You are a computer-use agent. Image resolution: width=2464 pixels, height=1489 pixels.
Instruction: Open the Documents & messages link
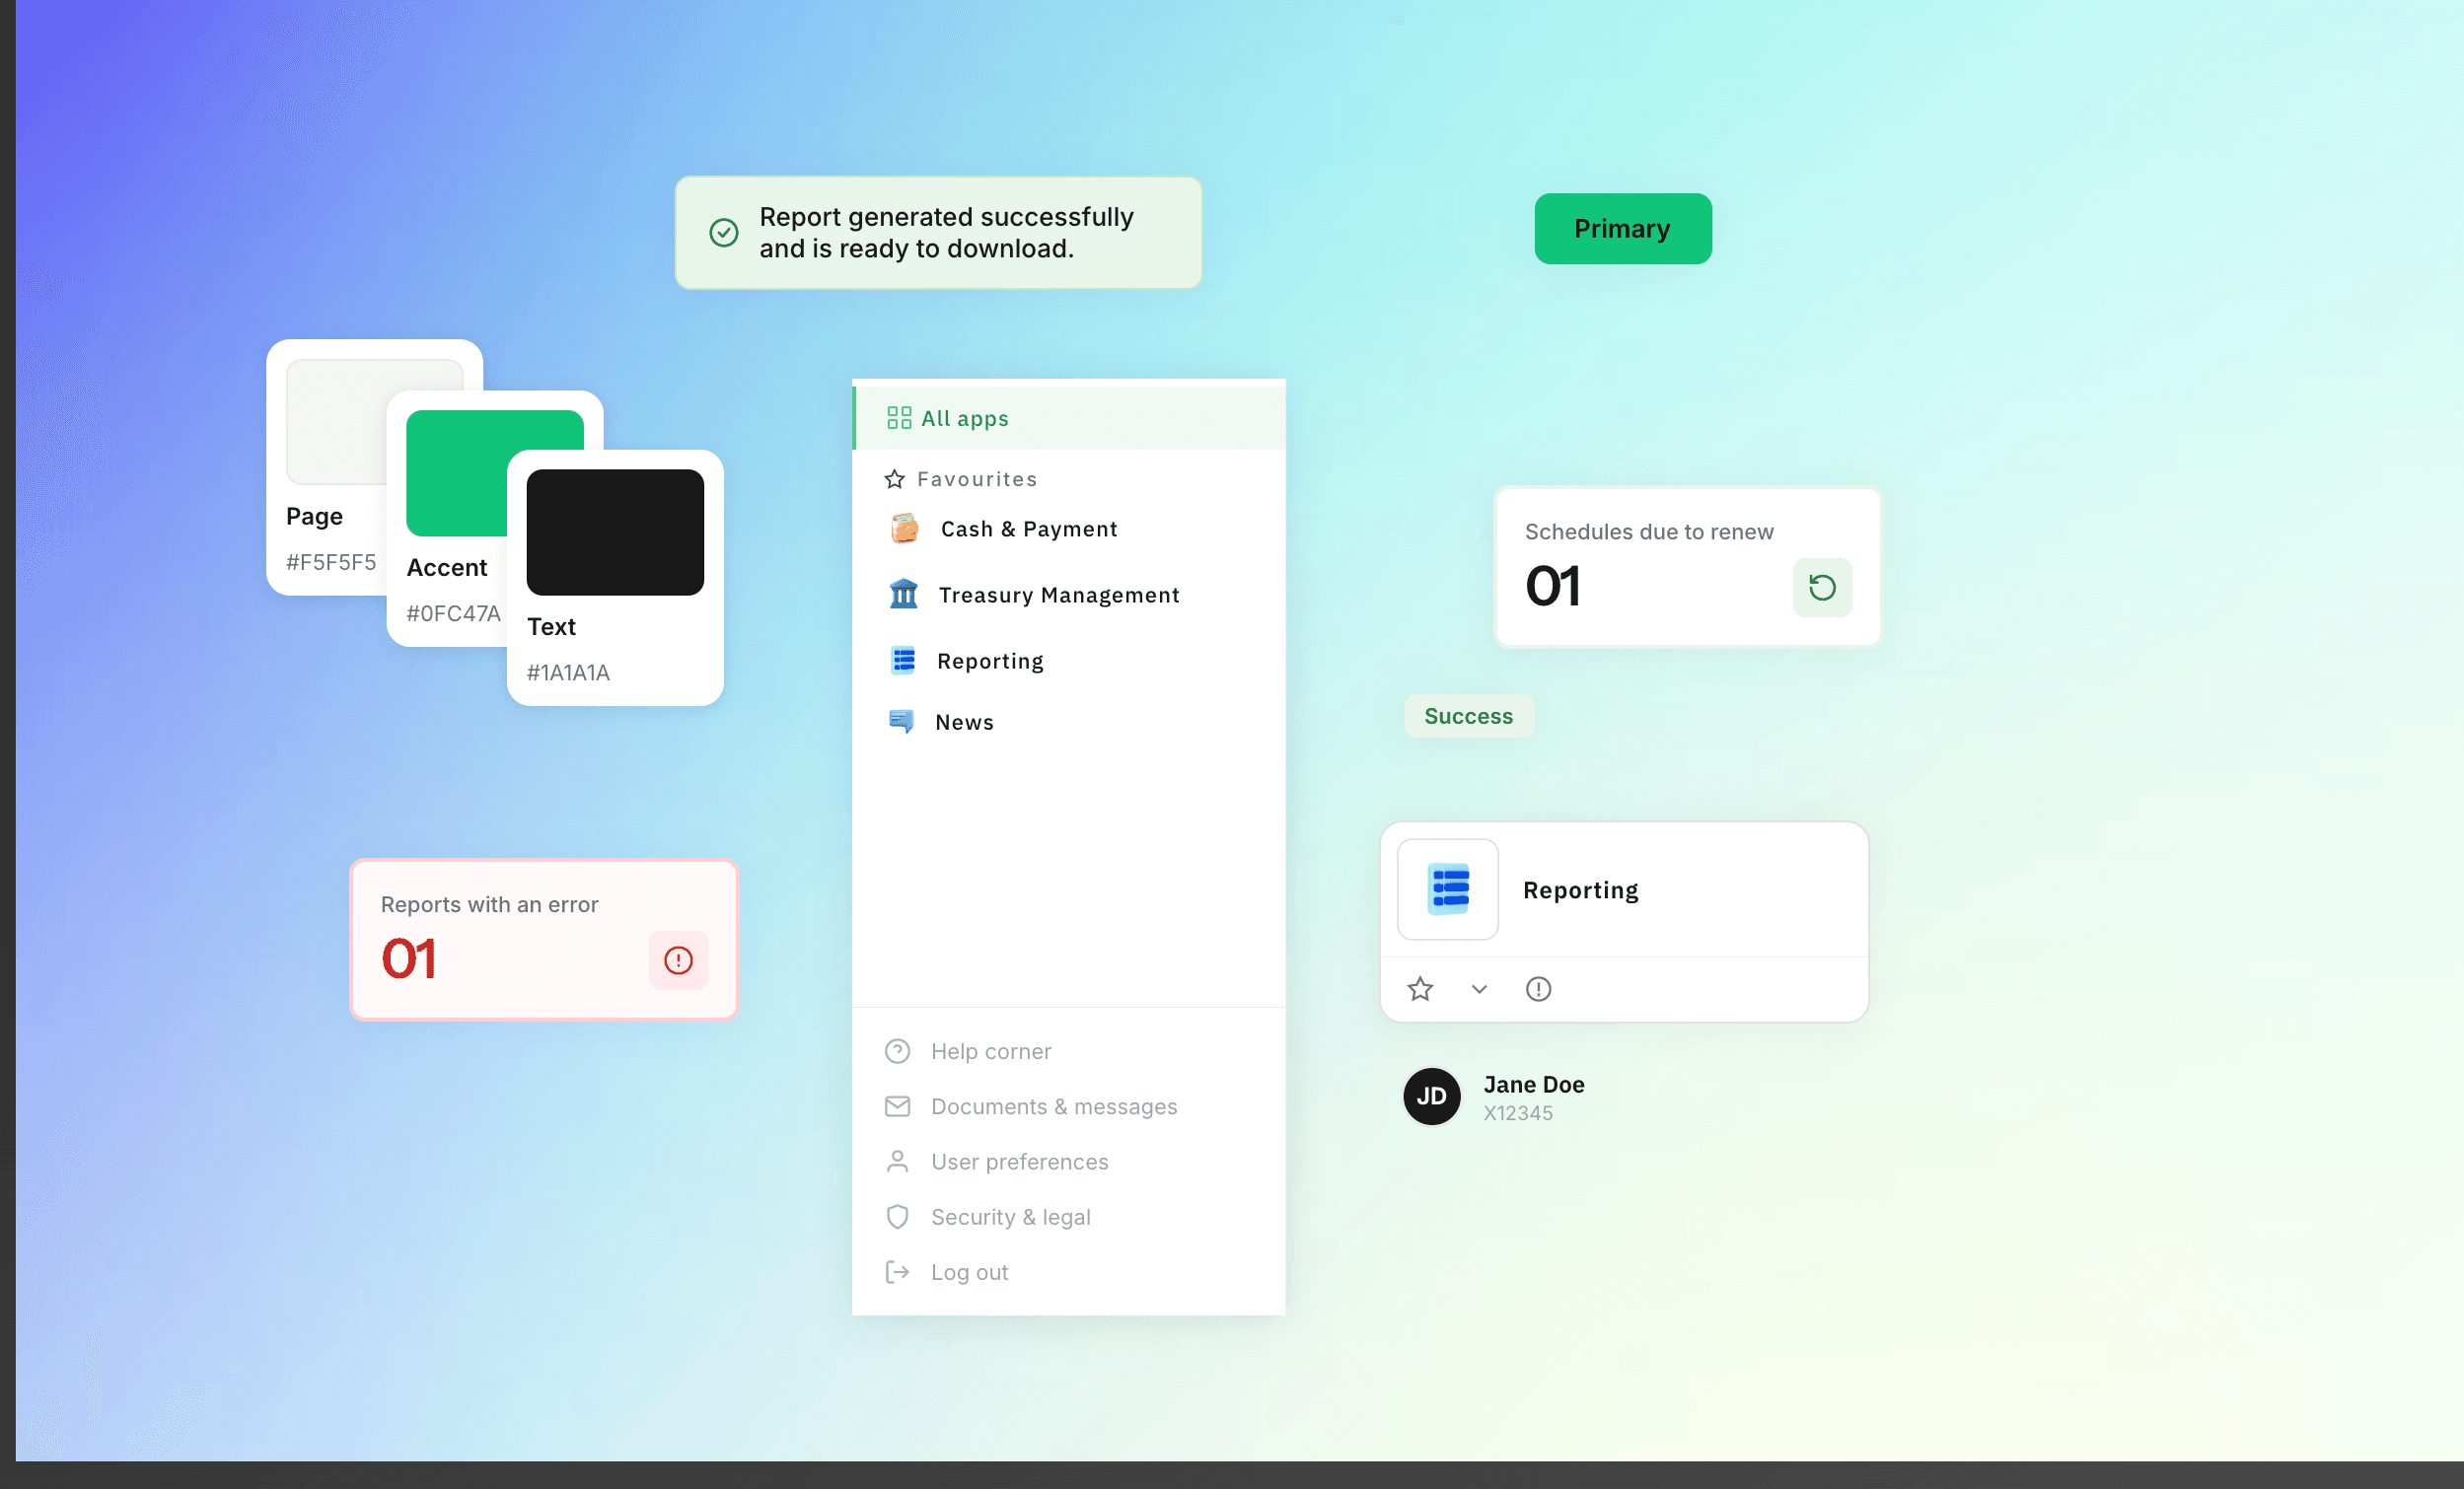click(x=1054, y=1106)
